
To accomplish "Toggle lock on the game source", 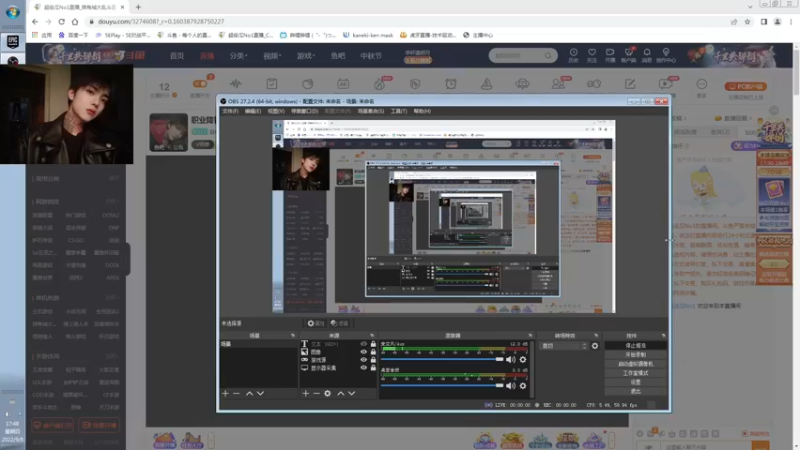I will pyautogui.click(x=373, y=360).
